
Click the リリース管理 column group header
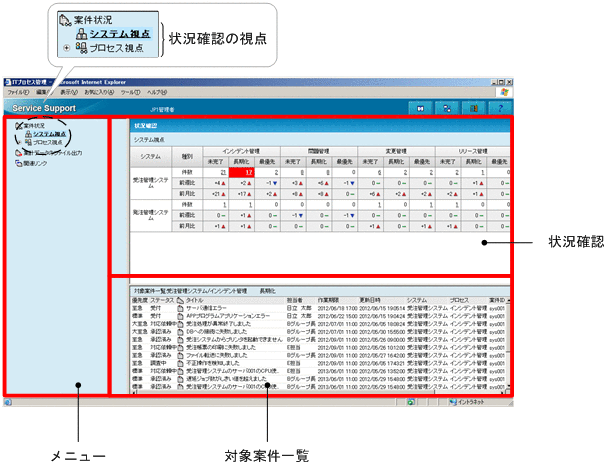[x=472, y=151]
